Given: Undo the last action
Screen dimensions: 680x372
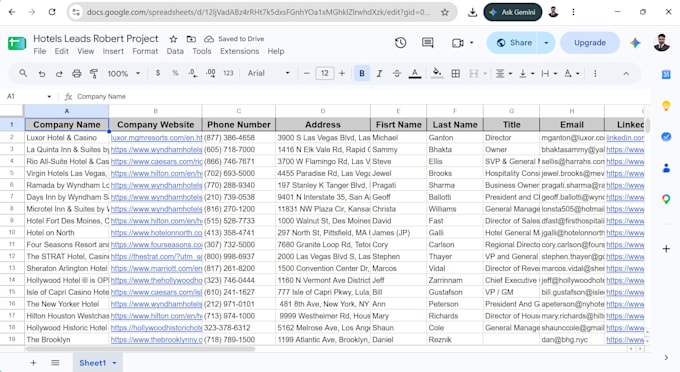Looking at the screenshot, I should click(x=42, y=74).
